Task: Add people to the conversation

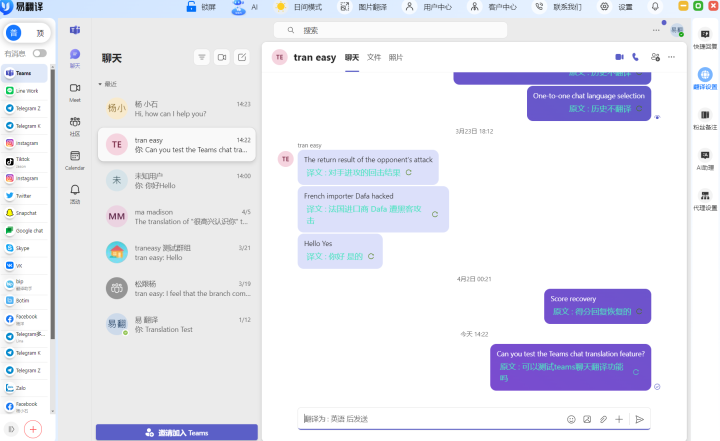Action: tap(655, 57)
